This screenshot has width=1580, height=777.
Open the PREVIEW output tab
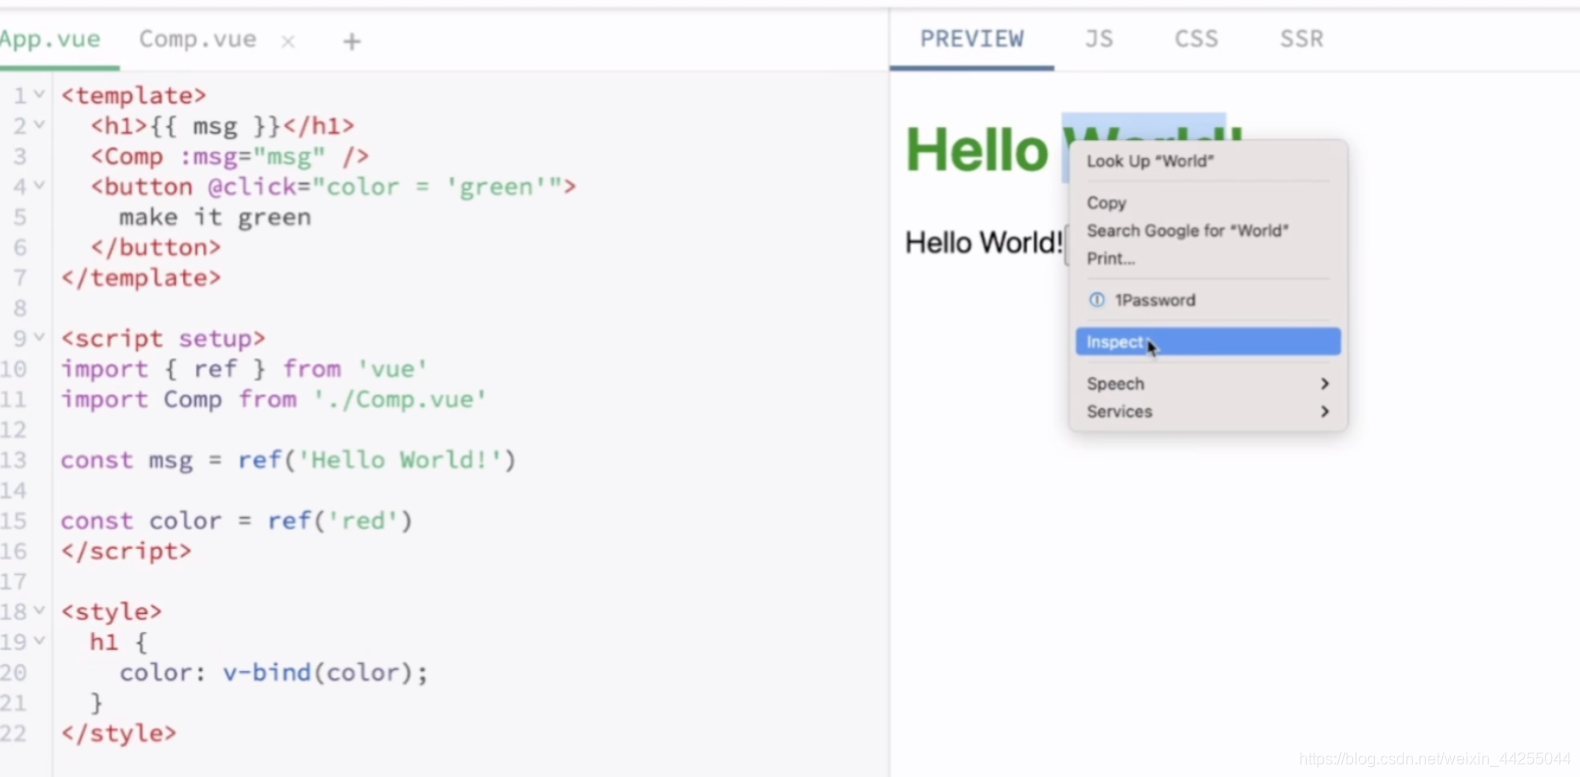[972, 39]
